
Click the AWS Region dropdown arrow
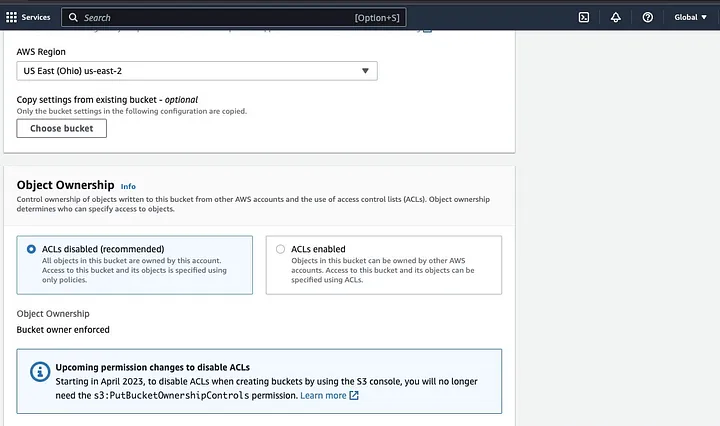365,71
